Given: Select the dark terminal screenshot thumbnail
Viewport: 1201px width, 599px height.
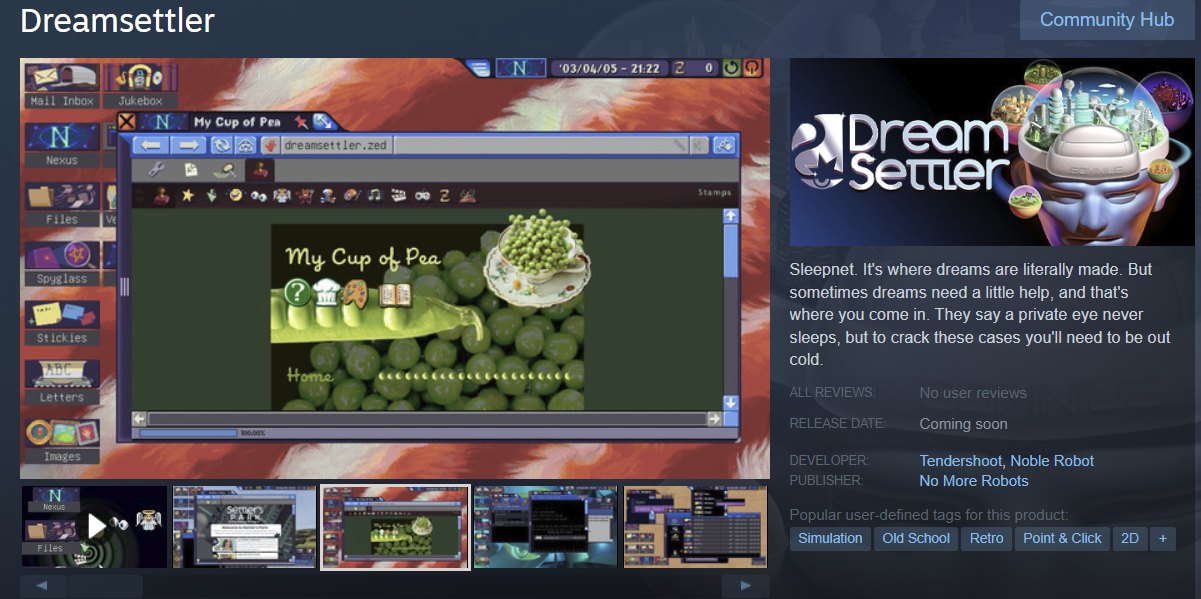Looking at the screenshot, I should pos(546,527).
